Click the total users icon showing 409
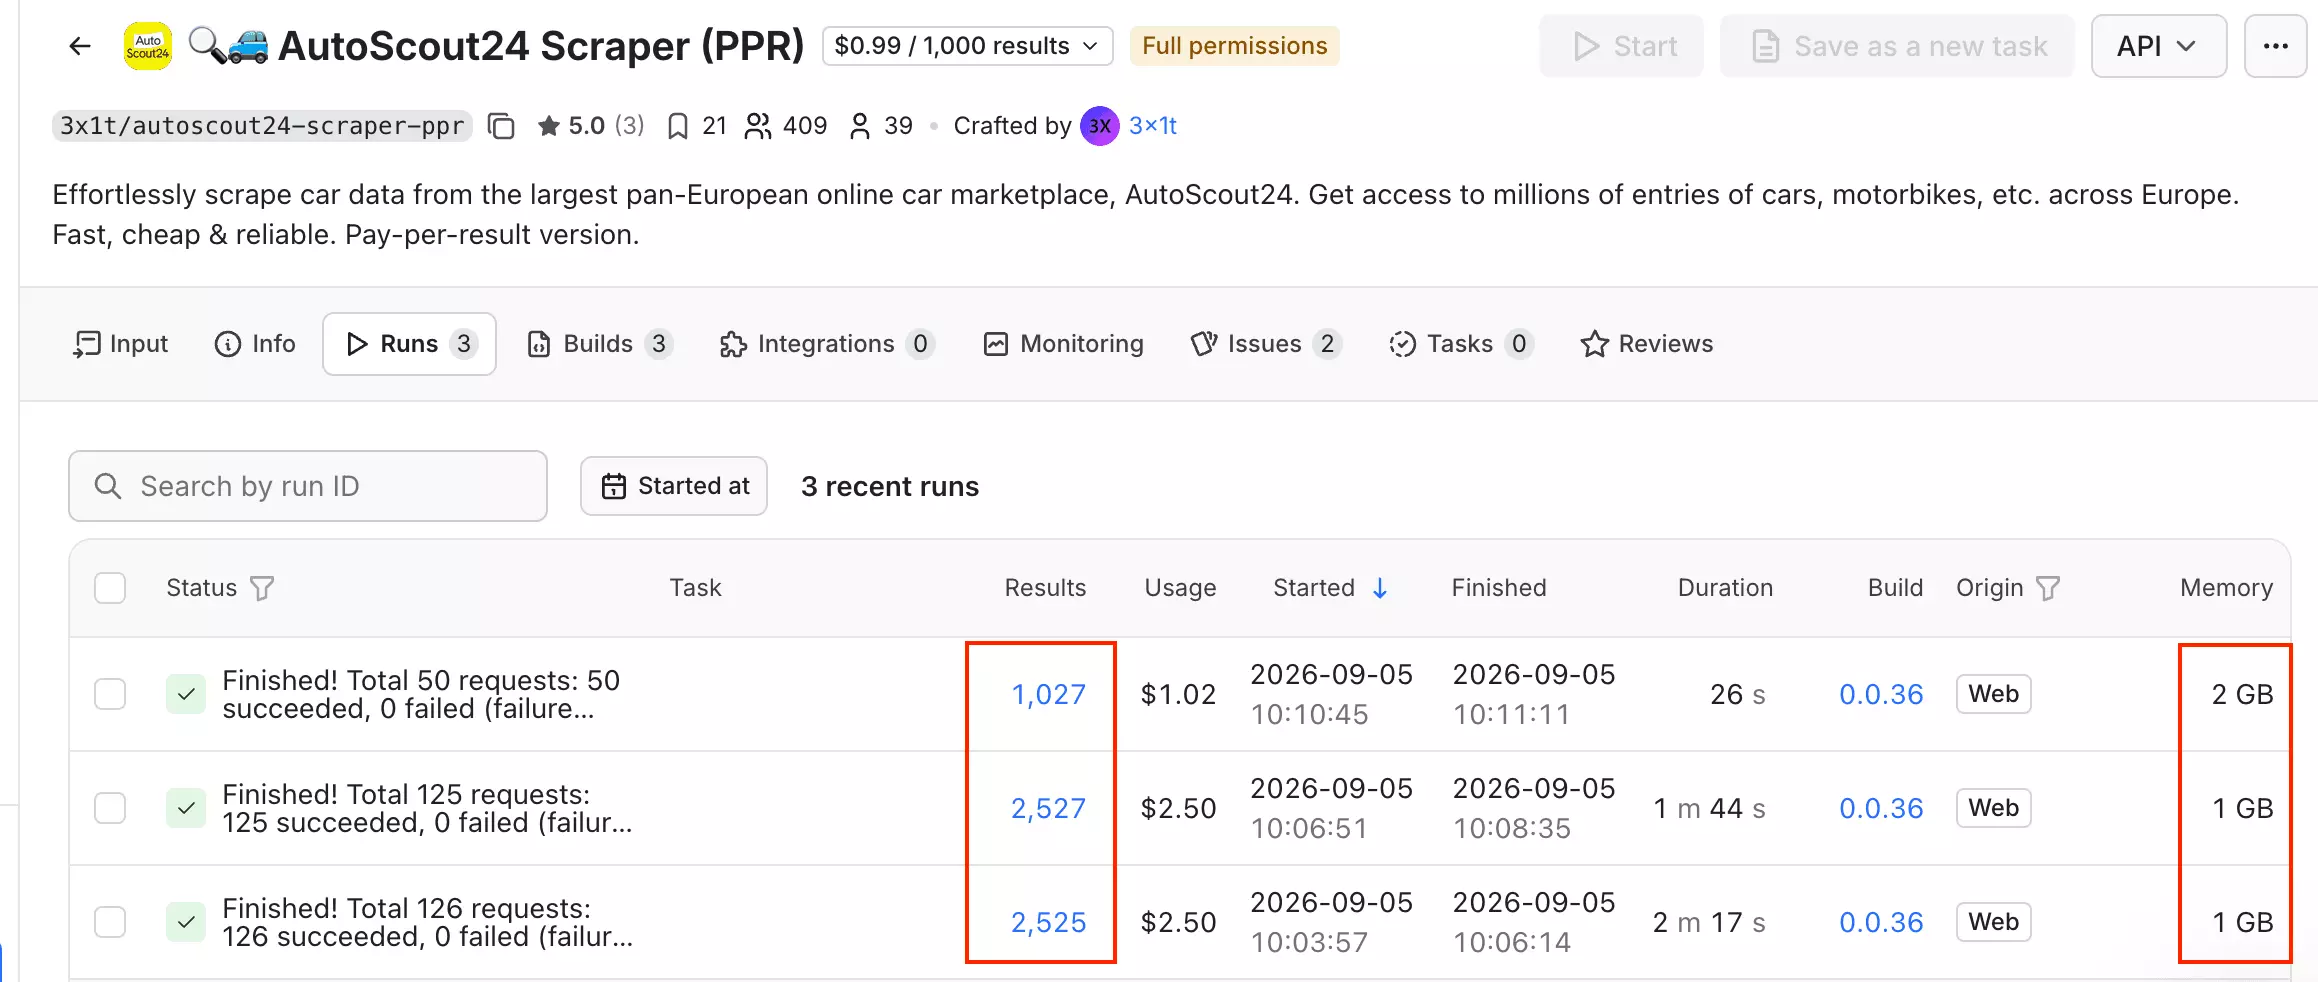2318x982 pixels. [758, 126]
